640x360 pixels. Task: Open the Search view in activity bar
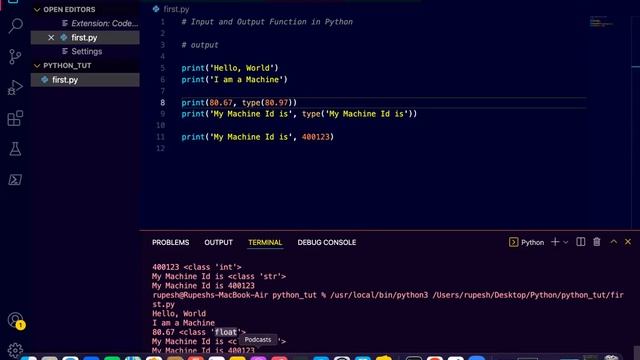point(16,26)
